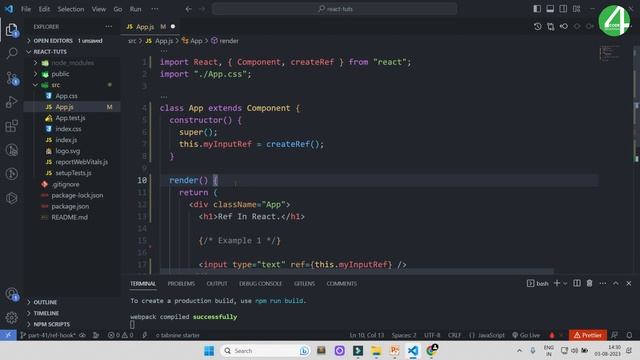Open the Manage gear settings icon
The width and height of the screenshot is (640, 360).
pos(11,317)
